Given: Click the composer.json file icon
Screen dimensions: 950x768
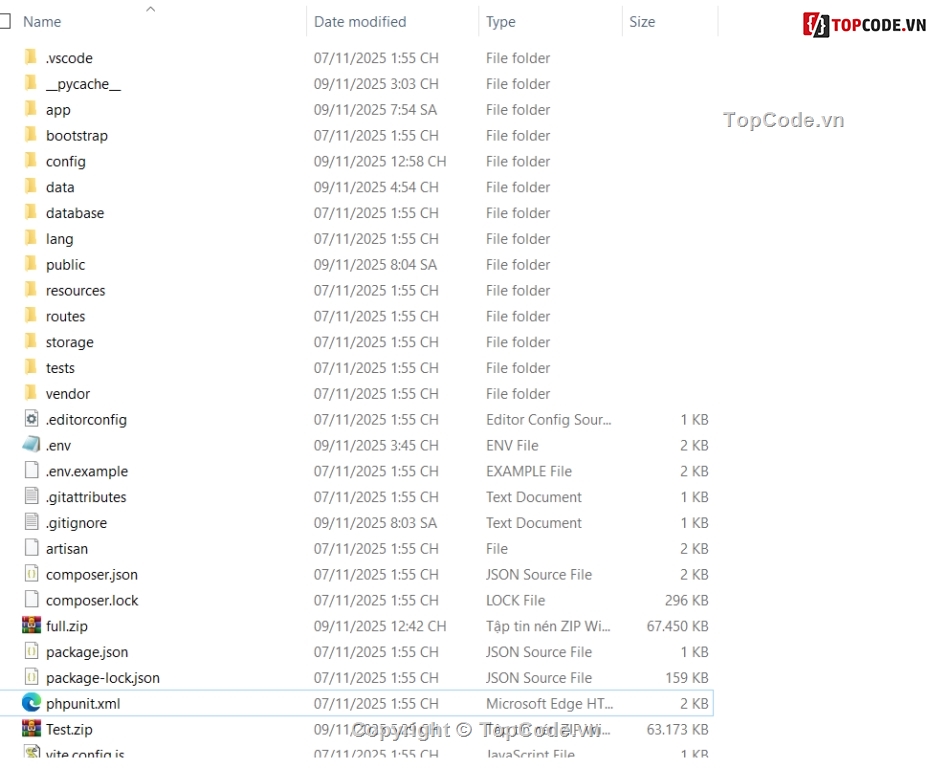Looking at the screenshot, I should pyautogui.click(x=31, y=574).
